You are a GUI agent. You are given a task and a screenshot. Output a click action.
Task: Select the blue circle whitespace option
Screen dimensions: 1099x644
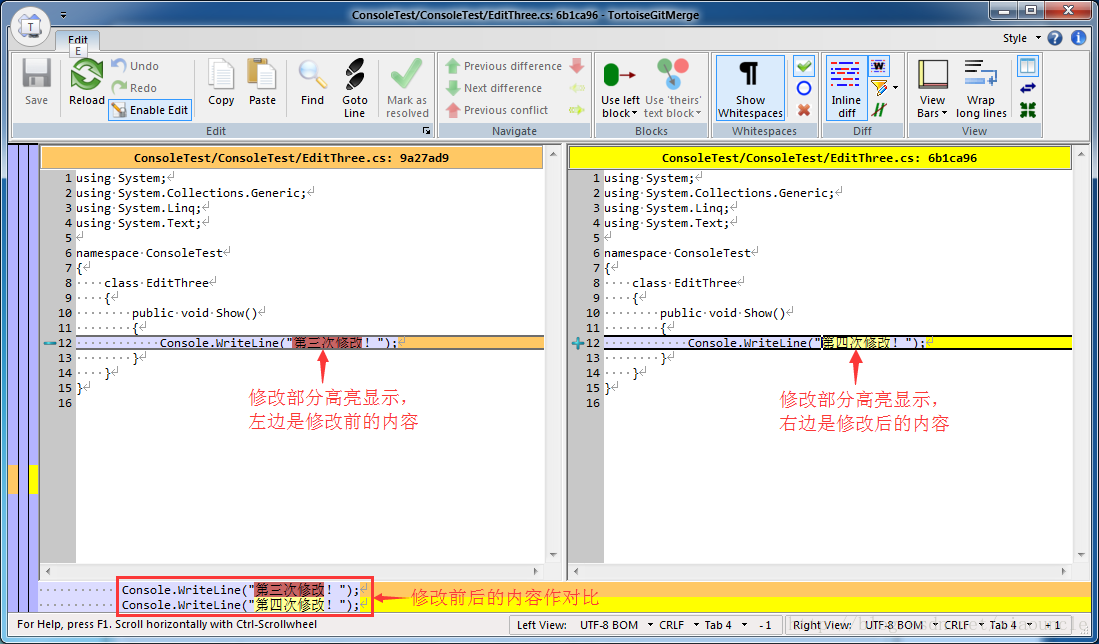point(804,88)
